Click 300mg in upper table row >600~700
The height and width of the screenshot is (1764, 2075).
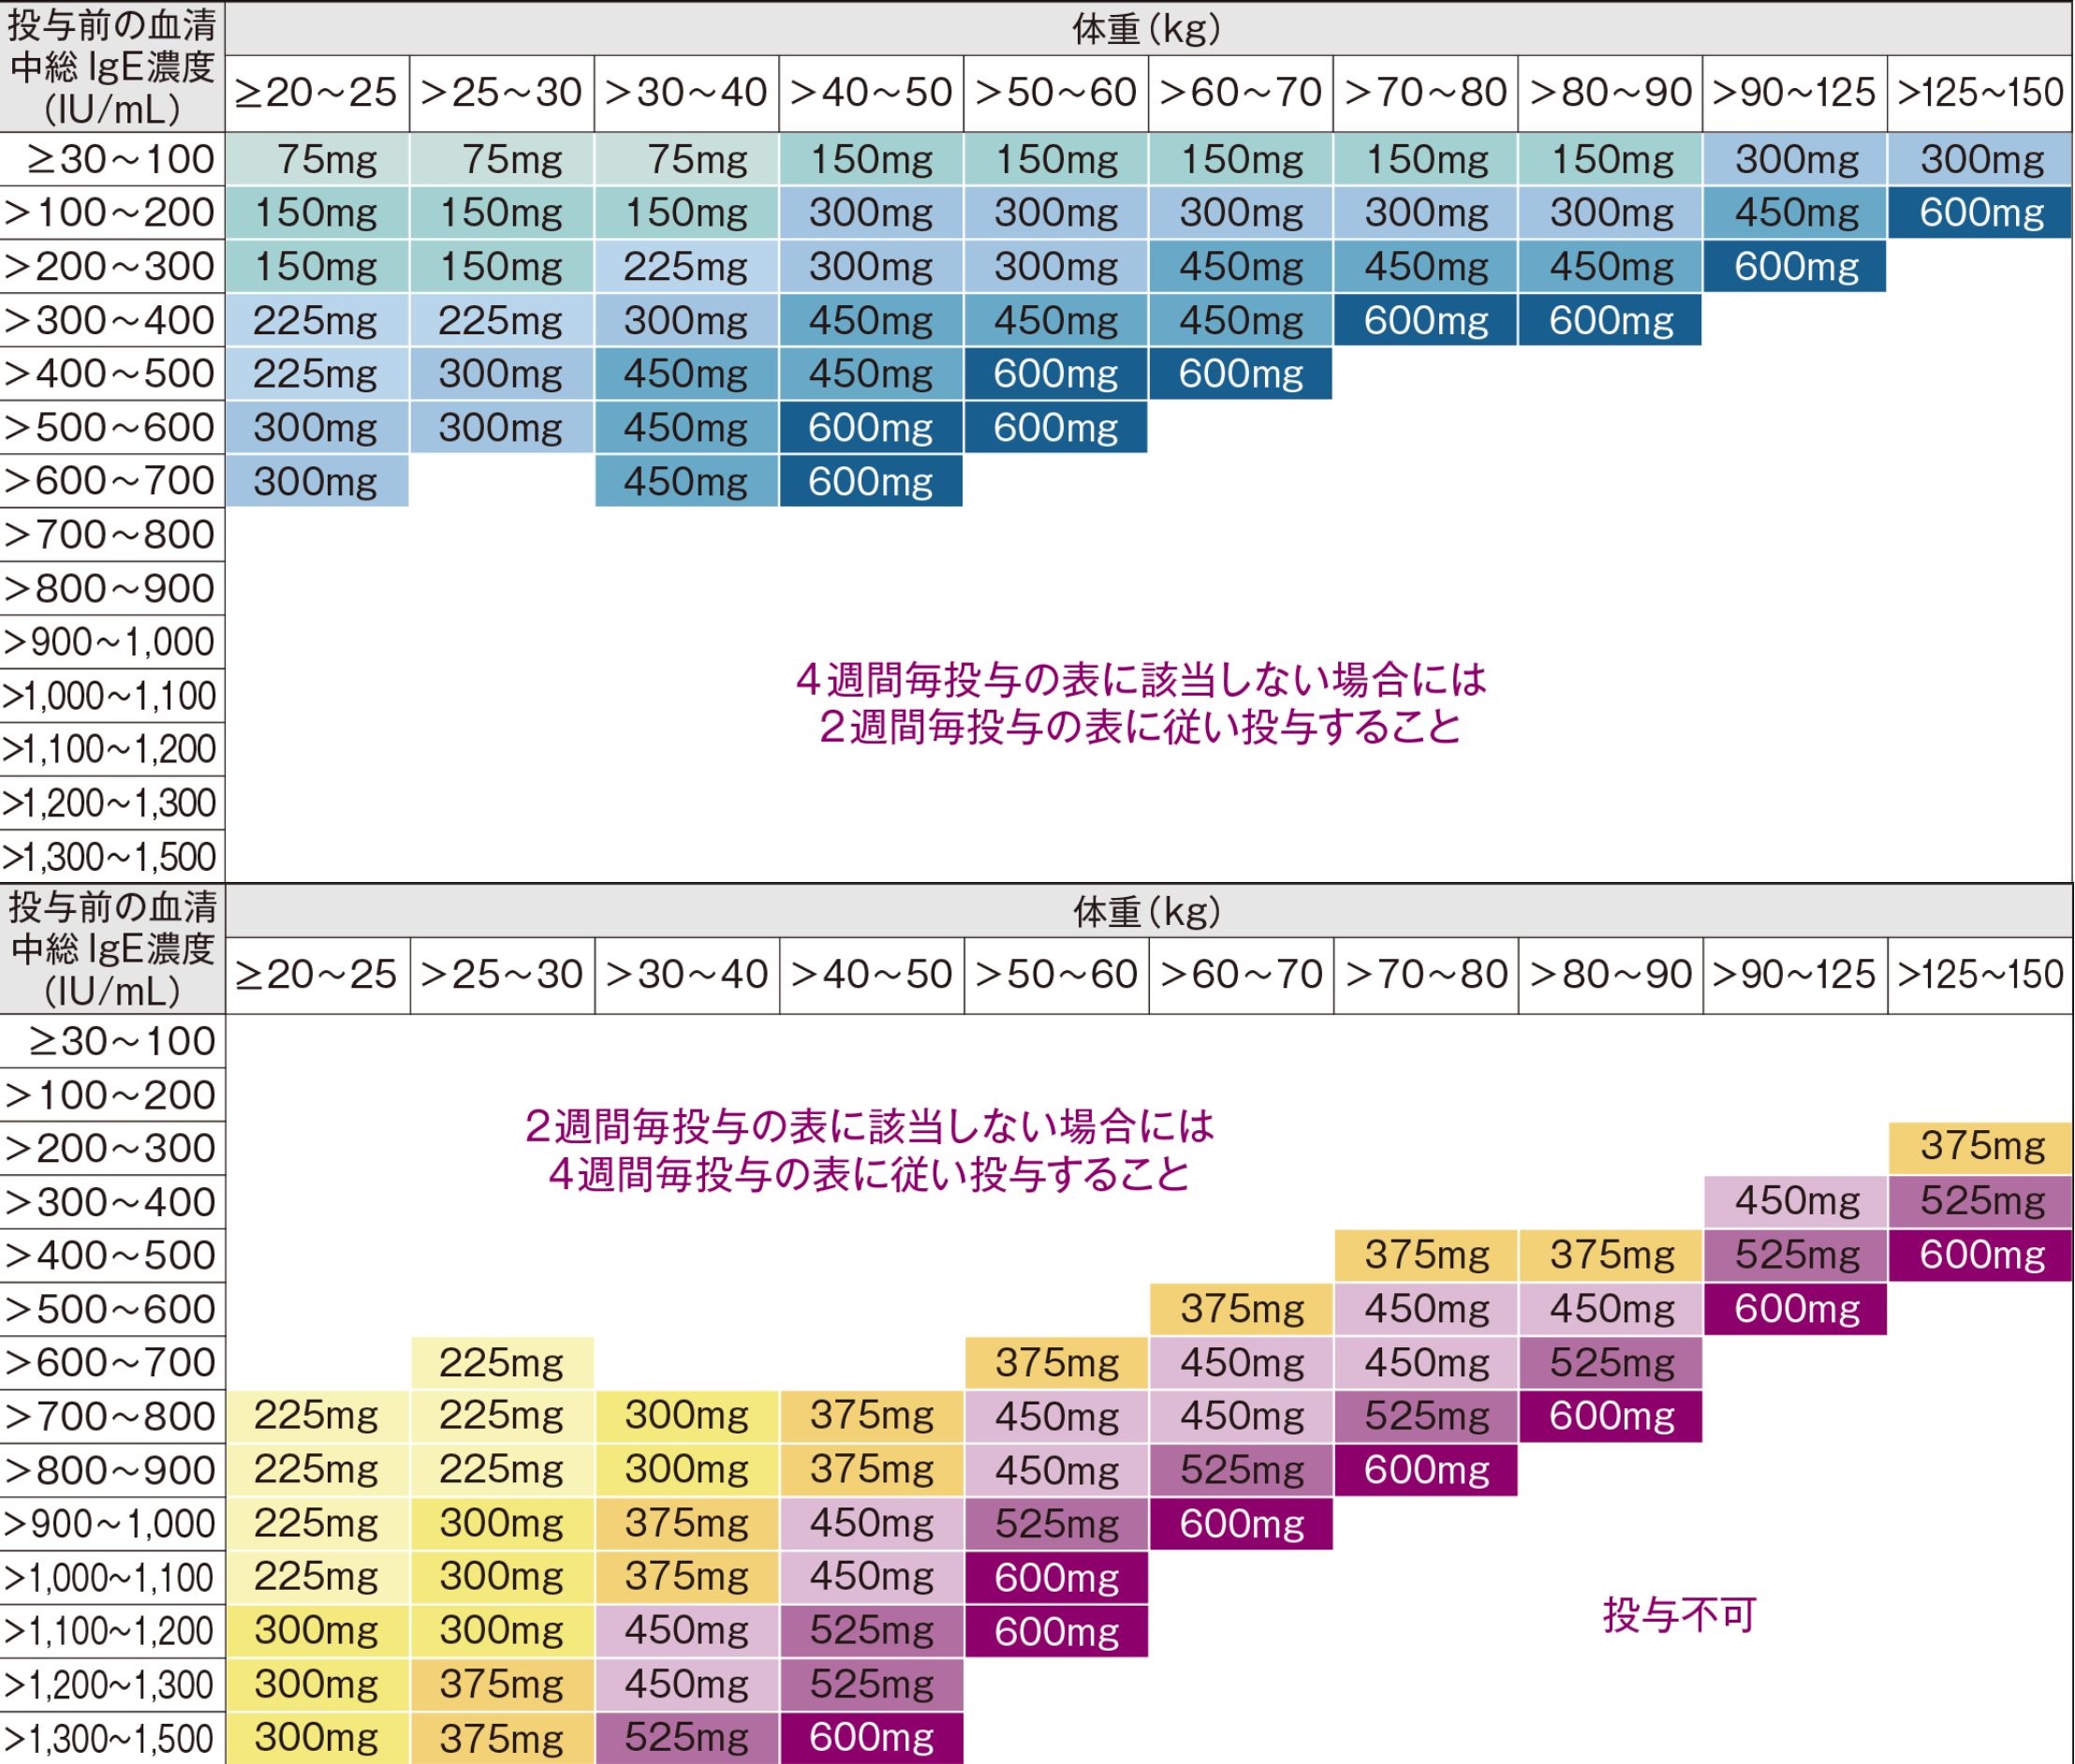pyautogui.click(x=317, y=481)
